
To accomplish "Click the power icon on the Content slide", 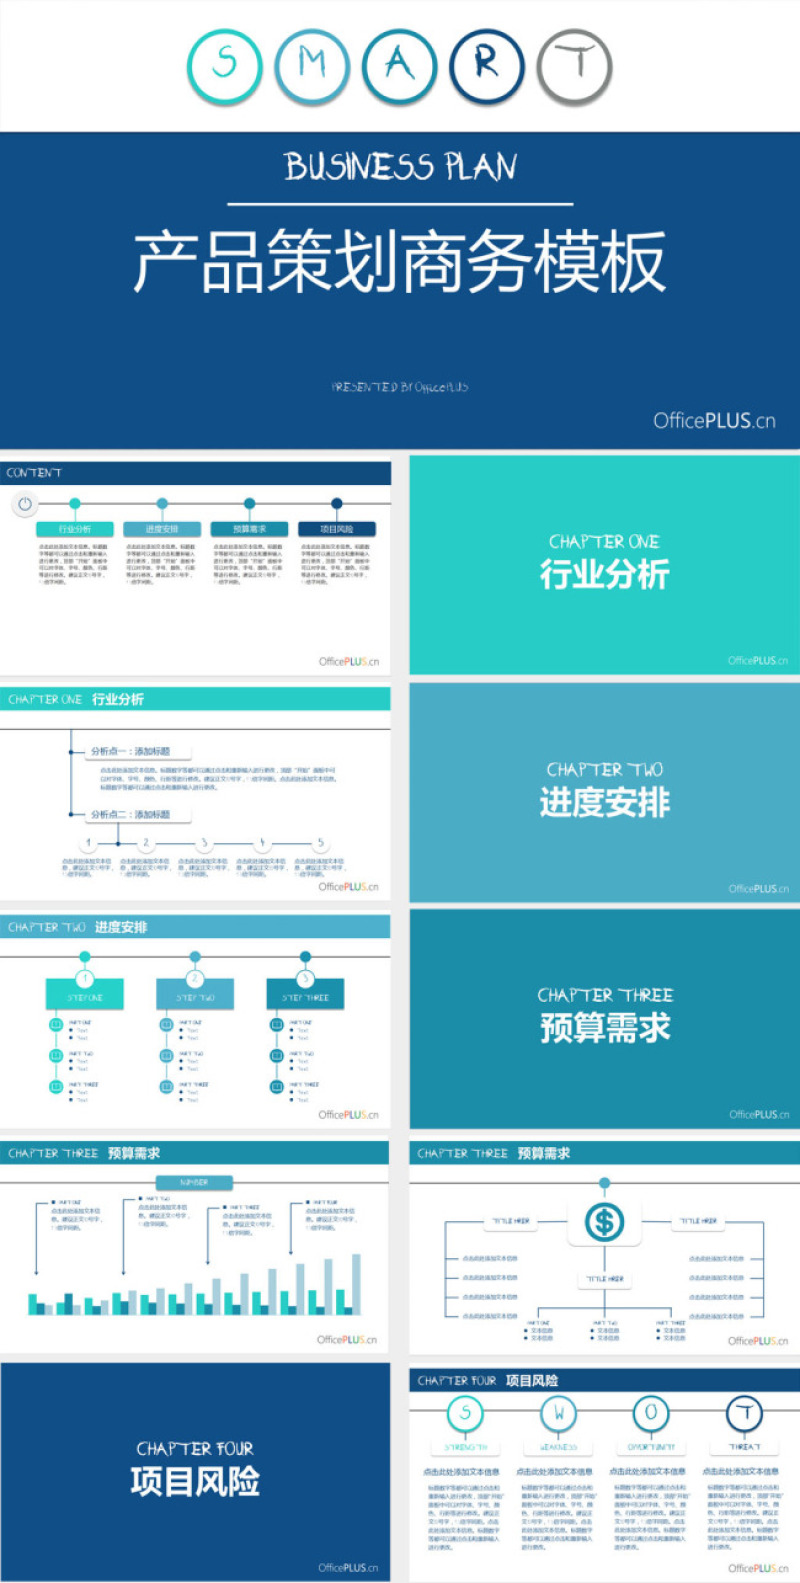I will 25,504.
